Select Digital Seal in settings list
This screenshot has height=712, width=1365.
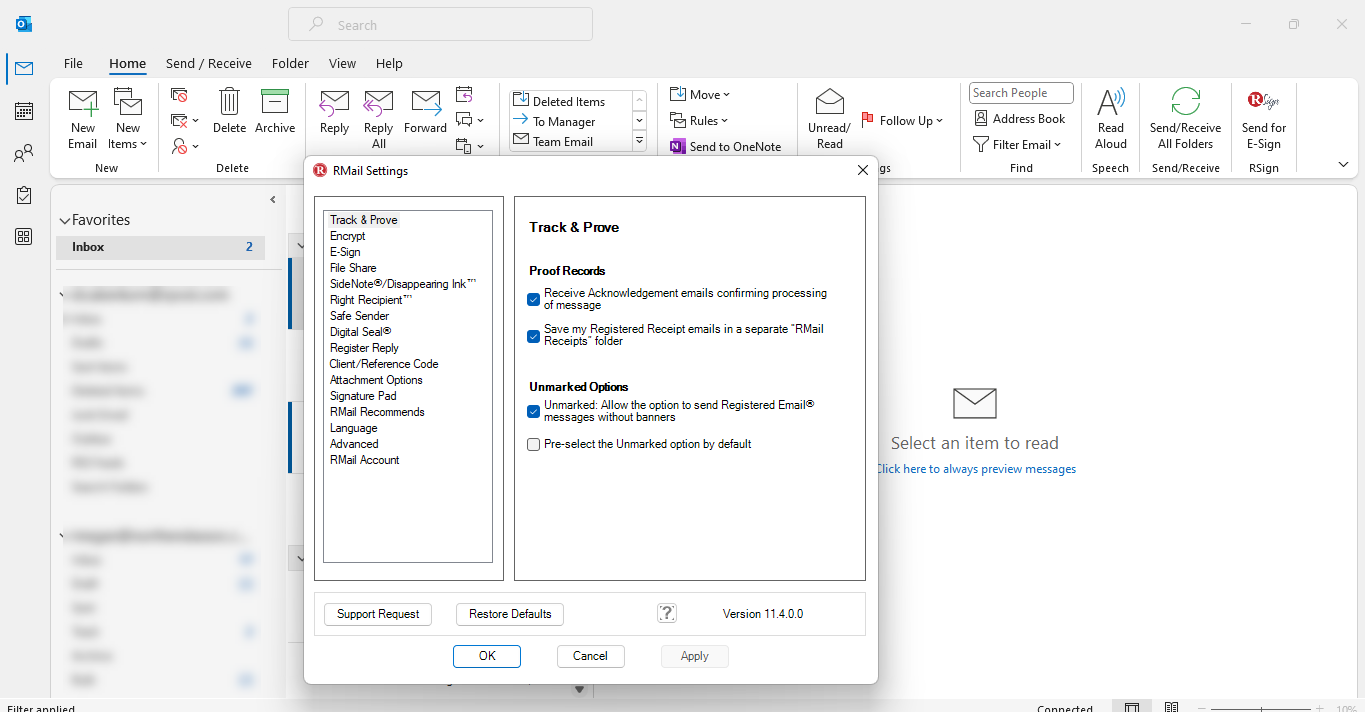click(360, 332)
